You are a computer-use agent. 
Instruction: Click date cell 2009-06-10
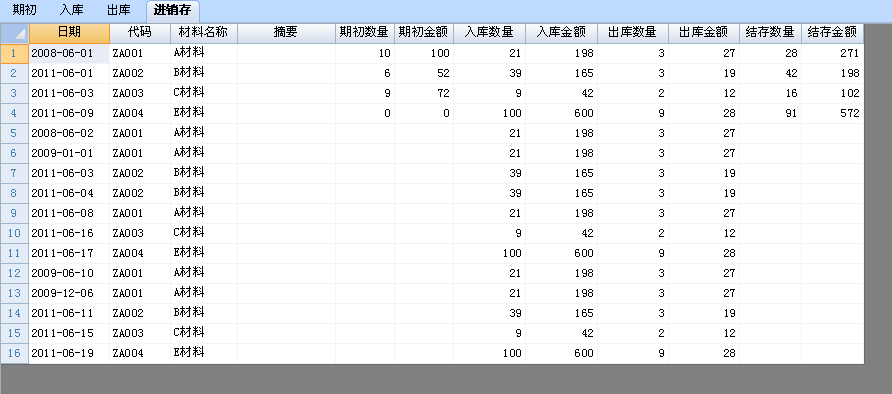click(69, 273)
